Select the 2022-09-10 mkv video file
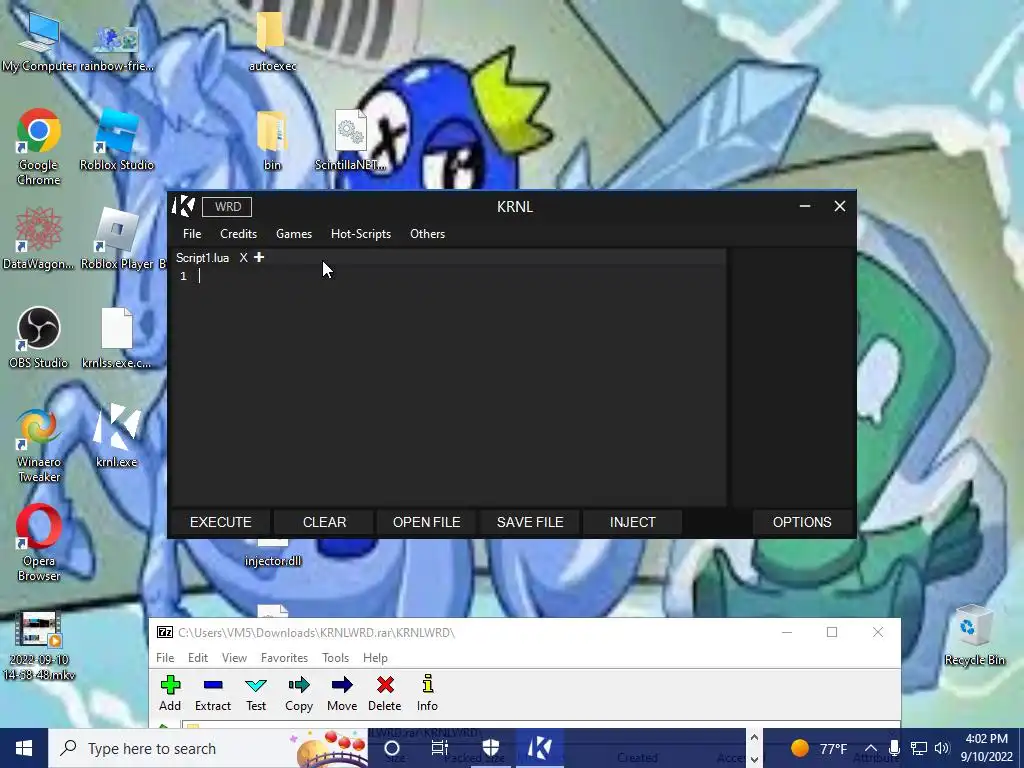This screenshot has width=1024, height=768. 39,645
